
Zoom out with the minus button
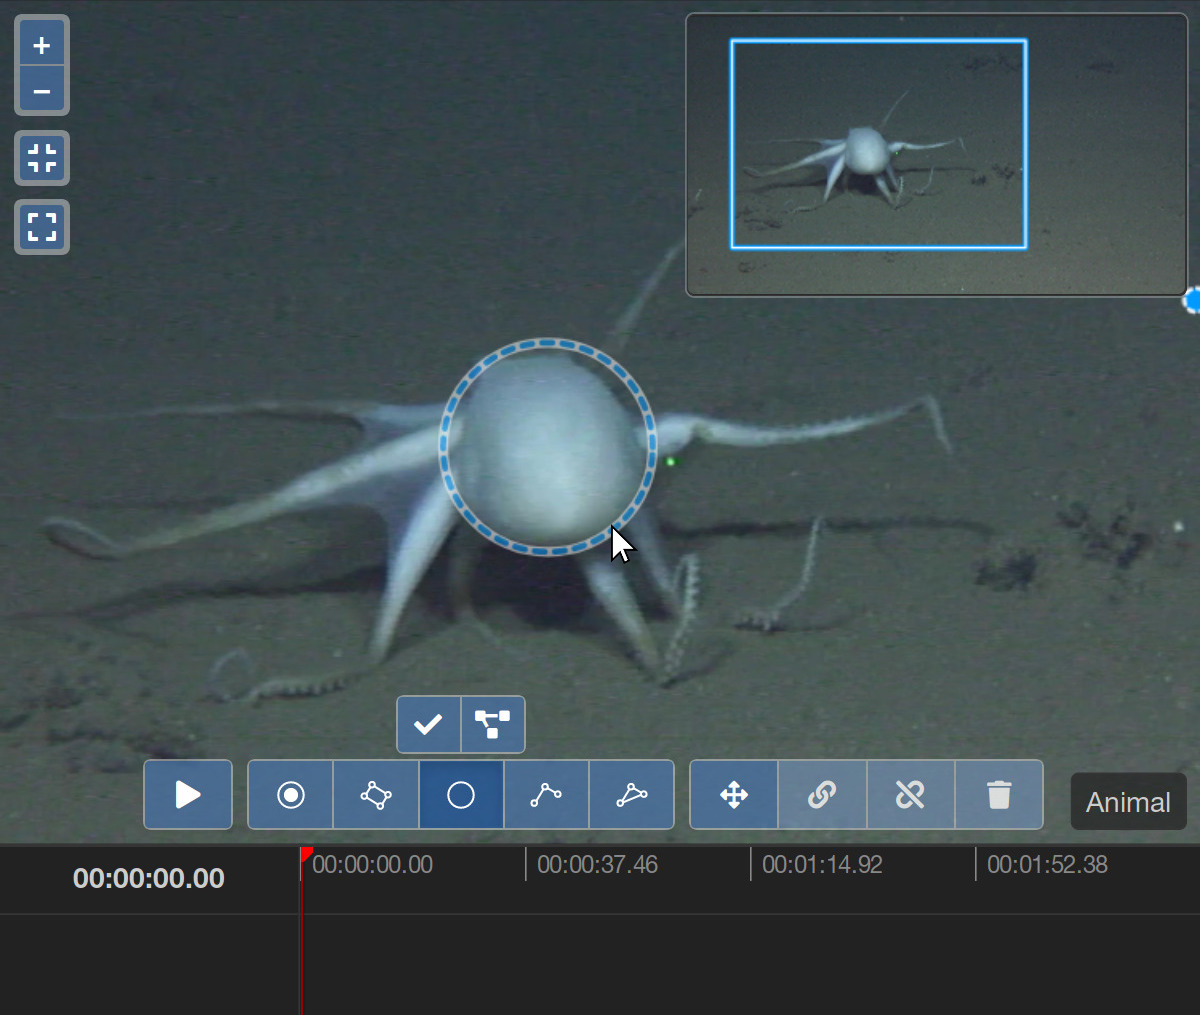pyautogui.click(x=42, y=92)
